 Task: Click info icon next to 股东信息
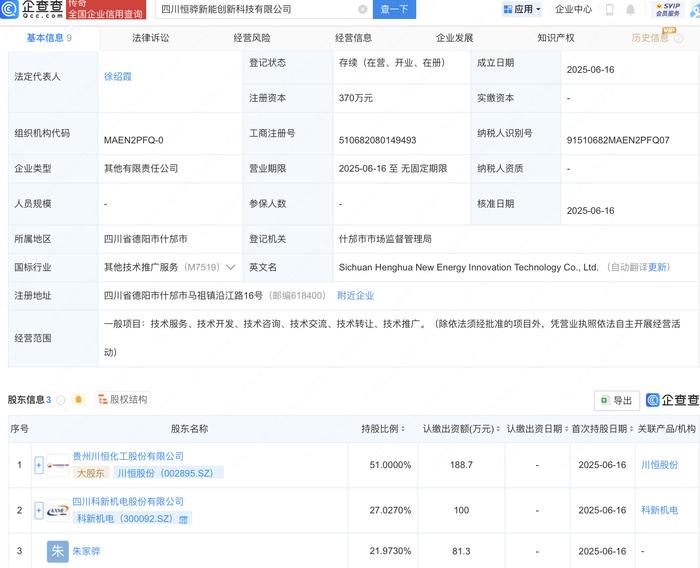(x=61, y=400)
